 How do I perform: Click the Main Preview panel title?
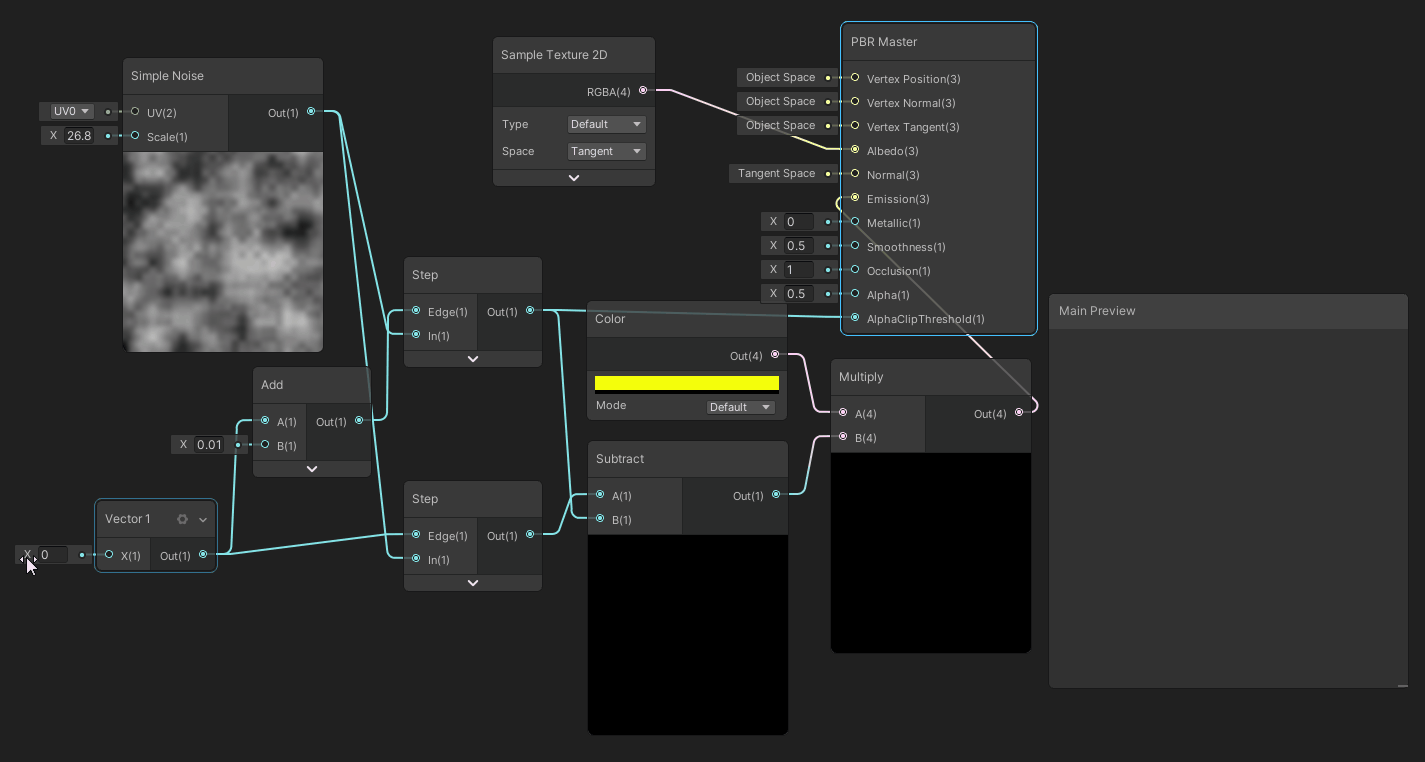point(1097,311)
